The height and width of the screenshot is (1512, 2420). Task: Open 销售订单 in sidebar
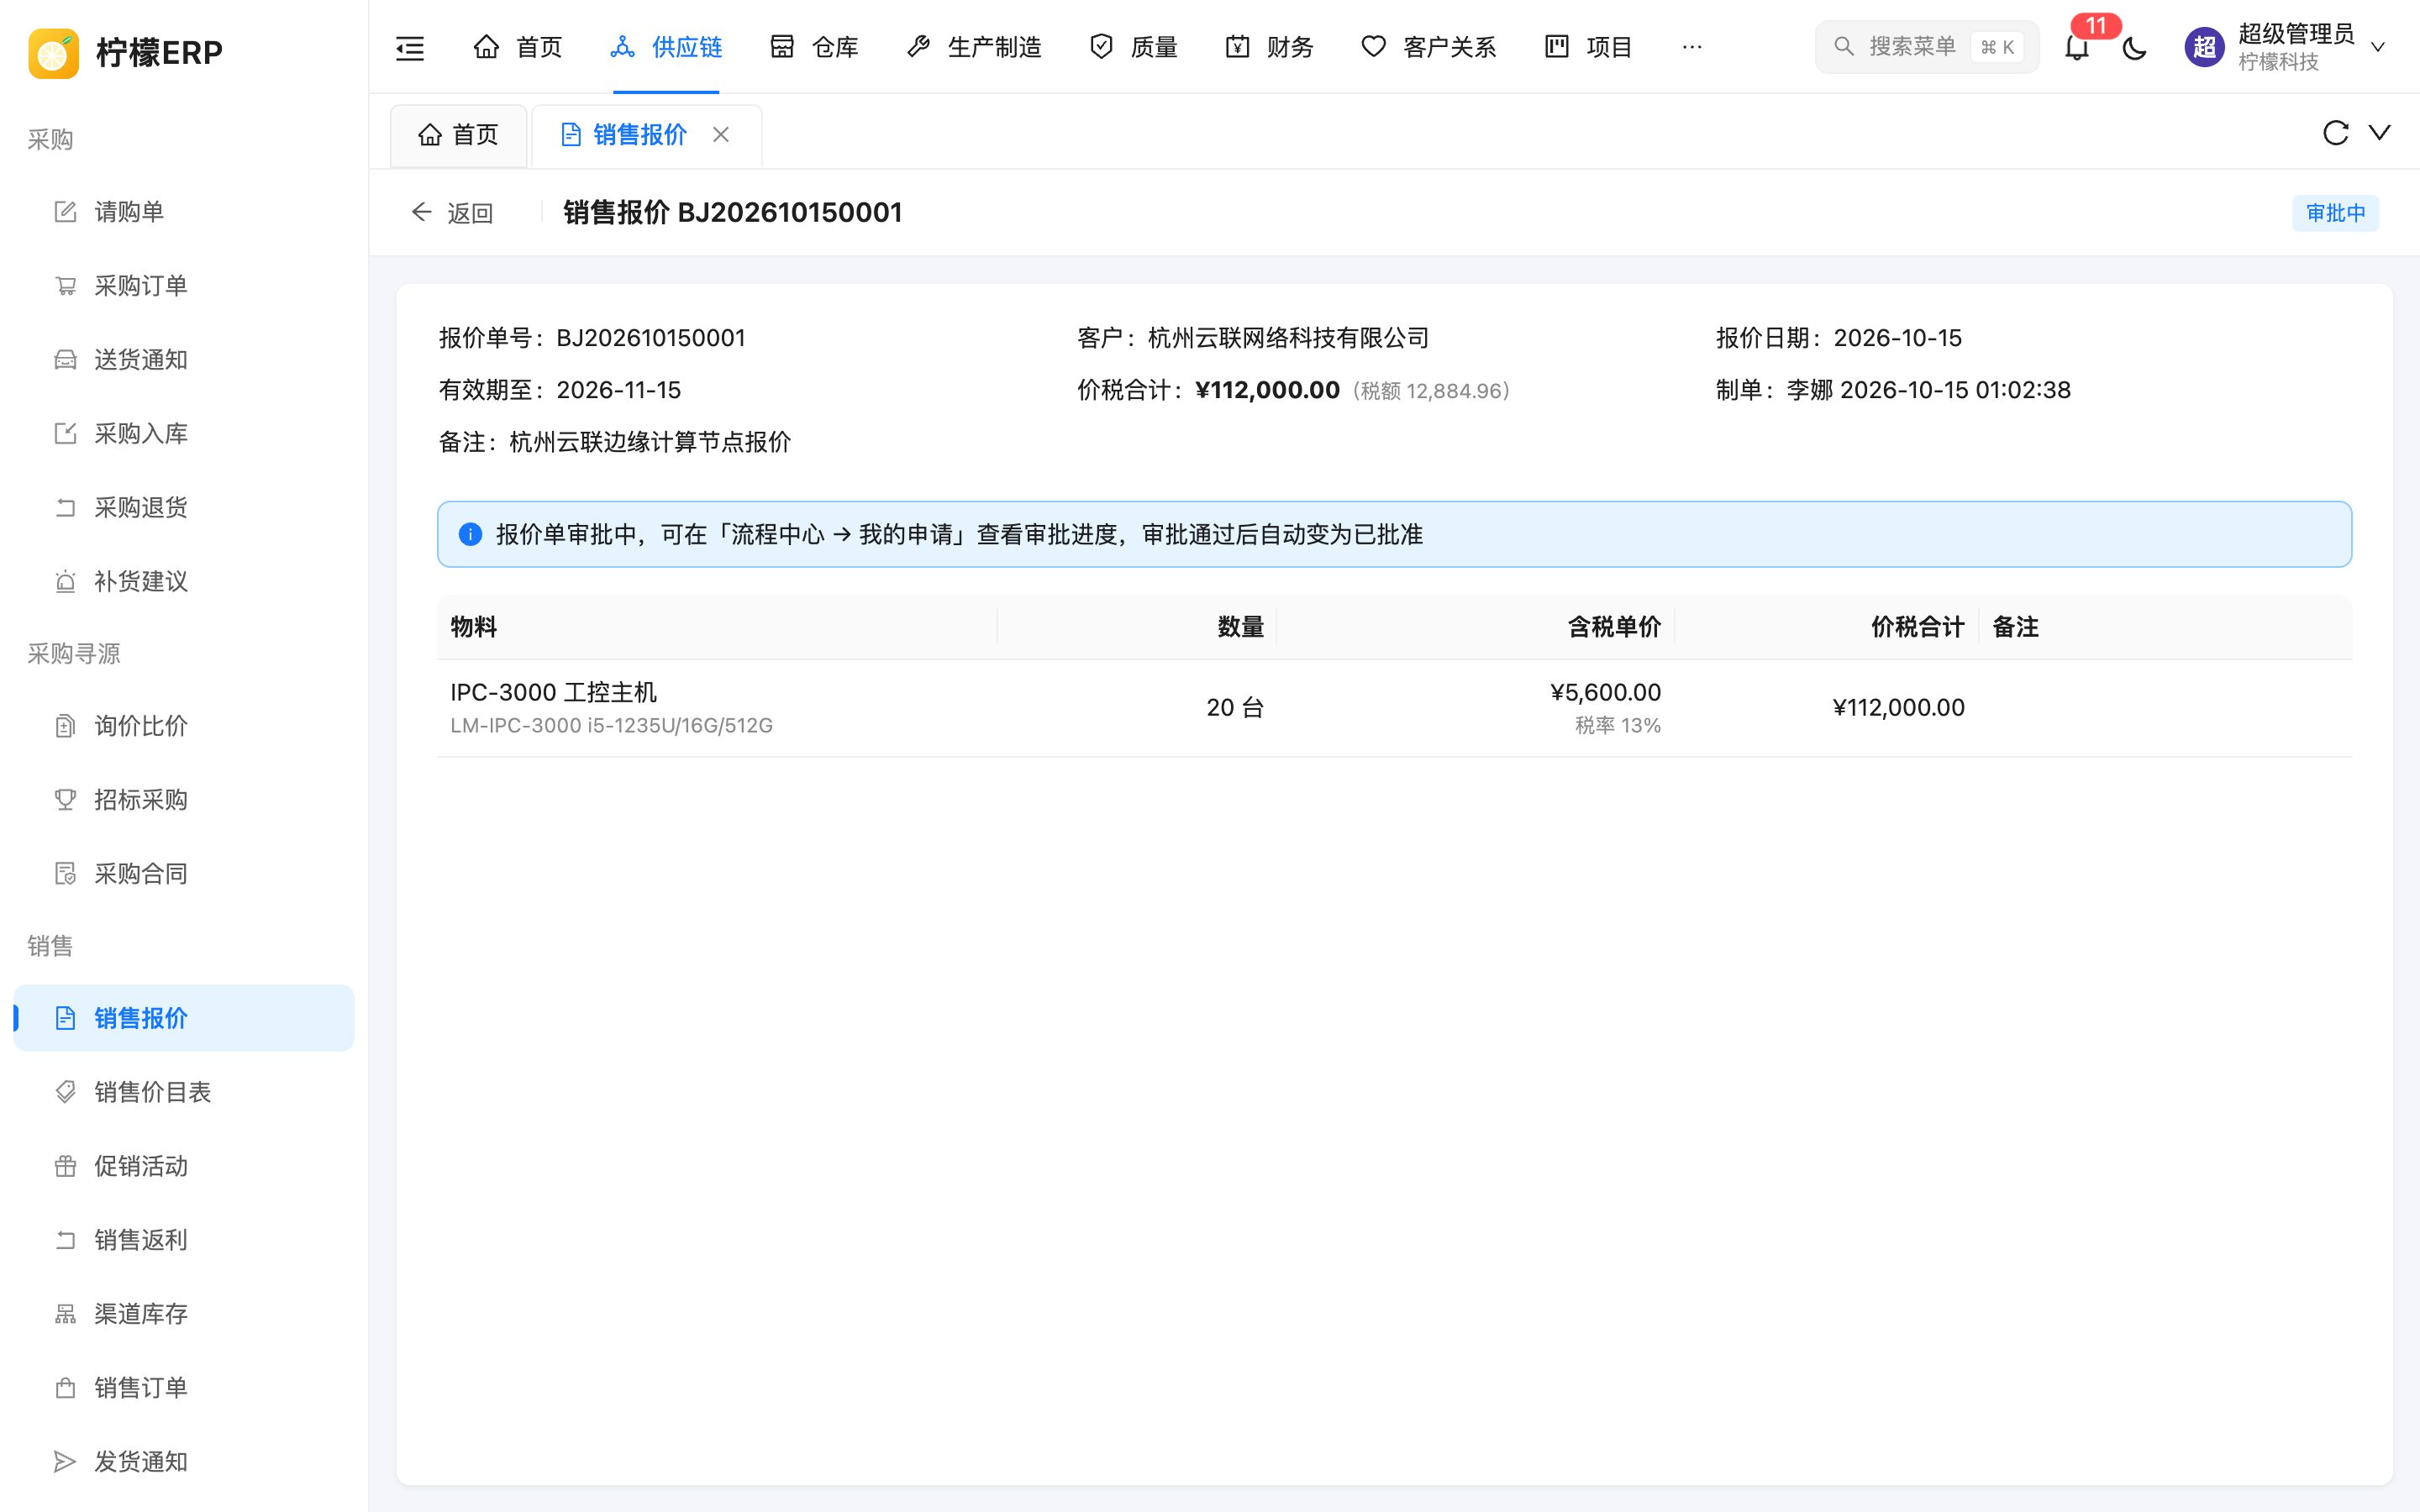click(x=184, y=1388)
